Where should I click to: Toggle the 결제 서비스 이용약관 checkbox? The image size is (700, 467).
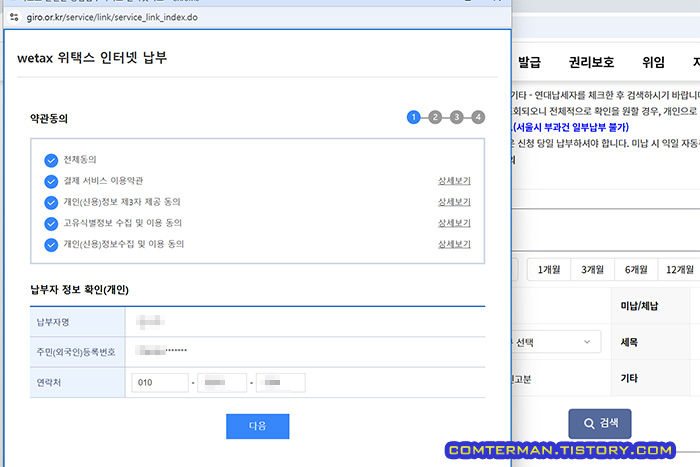51,181
